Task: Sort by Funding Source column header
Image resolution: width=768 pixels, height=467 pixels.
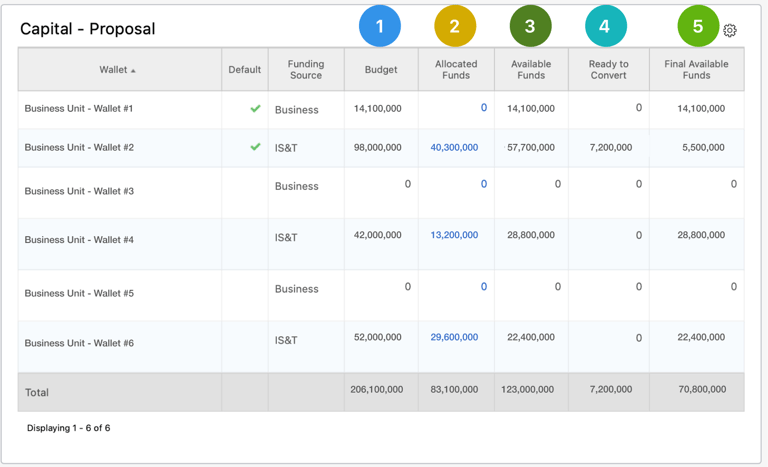Action: [x=305, y=70]
